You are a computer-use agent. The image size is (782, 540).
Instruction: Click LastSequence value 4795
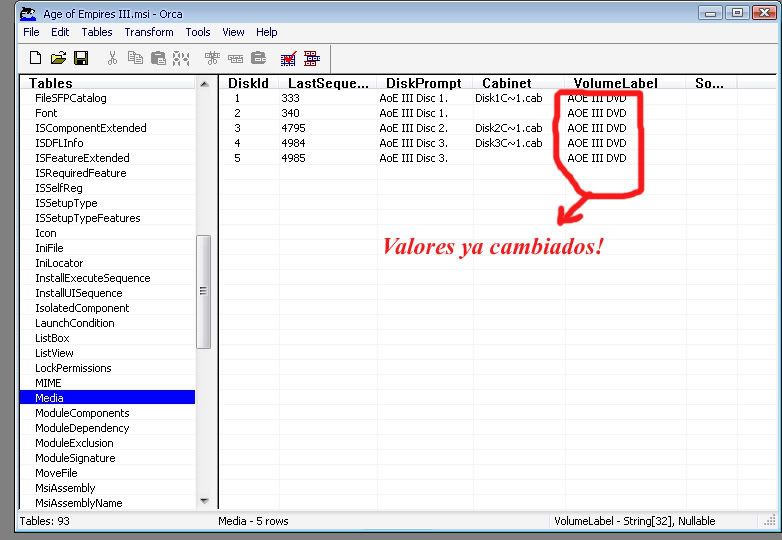(x=293, y=128)
